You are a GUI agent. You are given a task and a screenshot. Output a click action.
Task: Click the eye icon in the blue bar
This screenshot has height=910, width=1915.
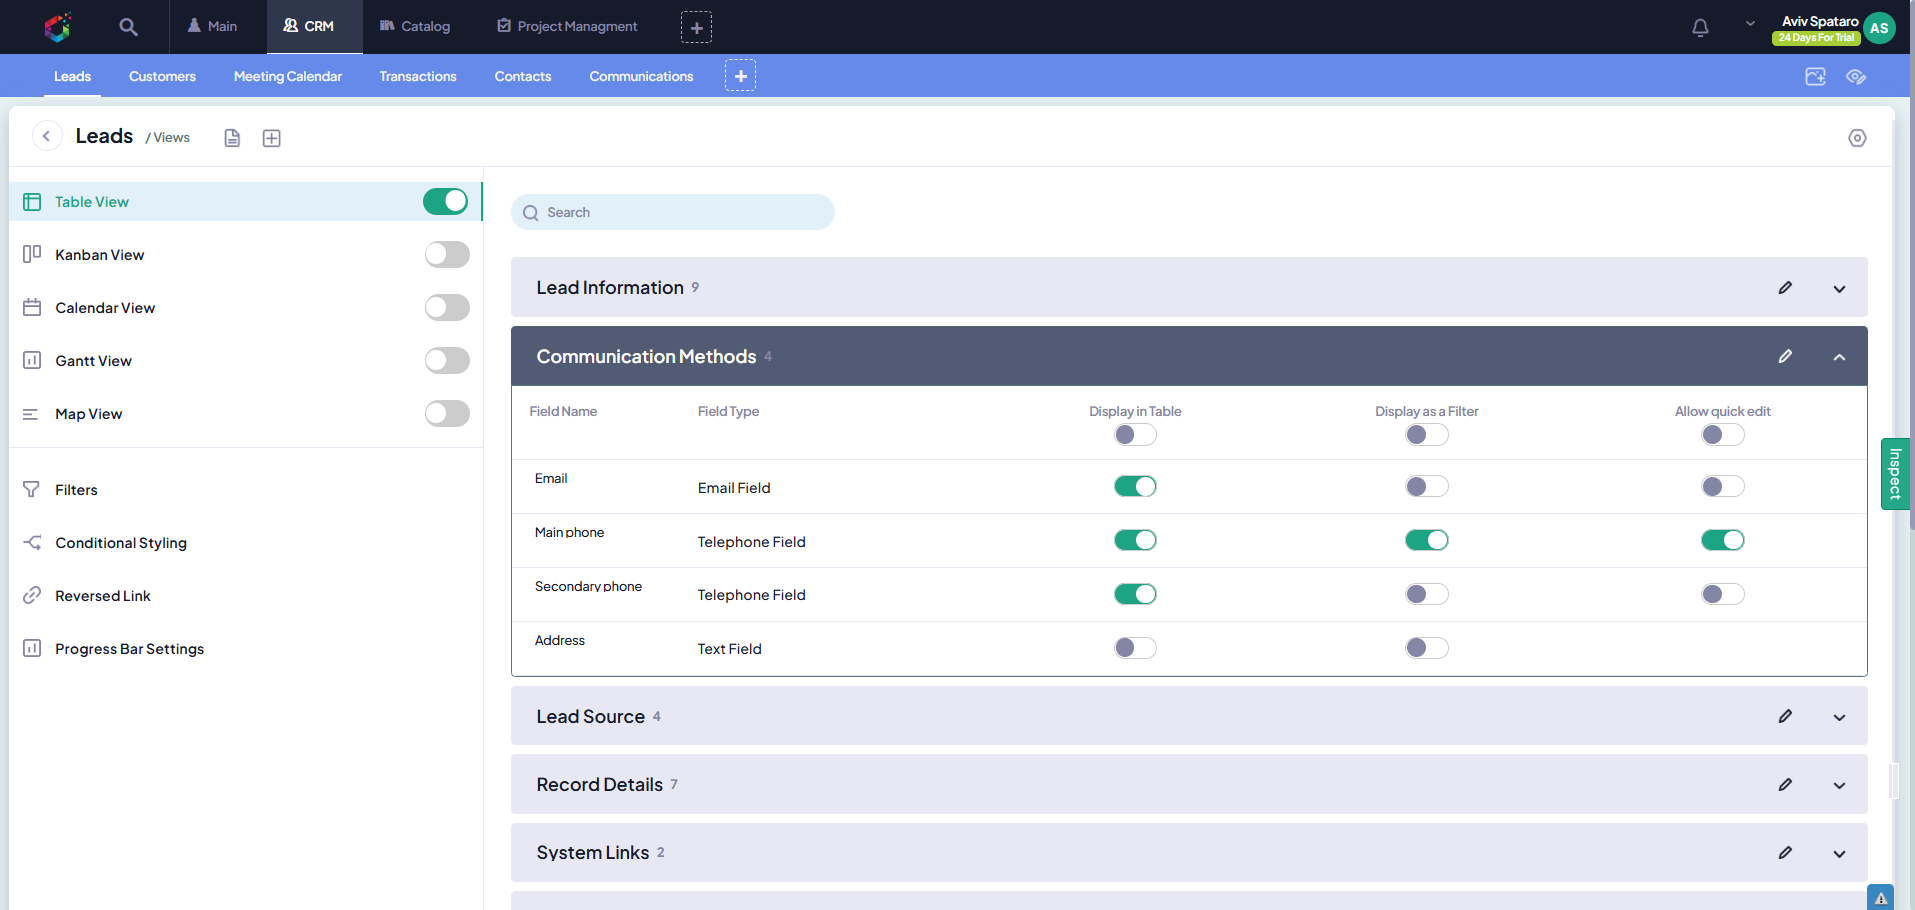click(1856, 77)
